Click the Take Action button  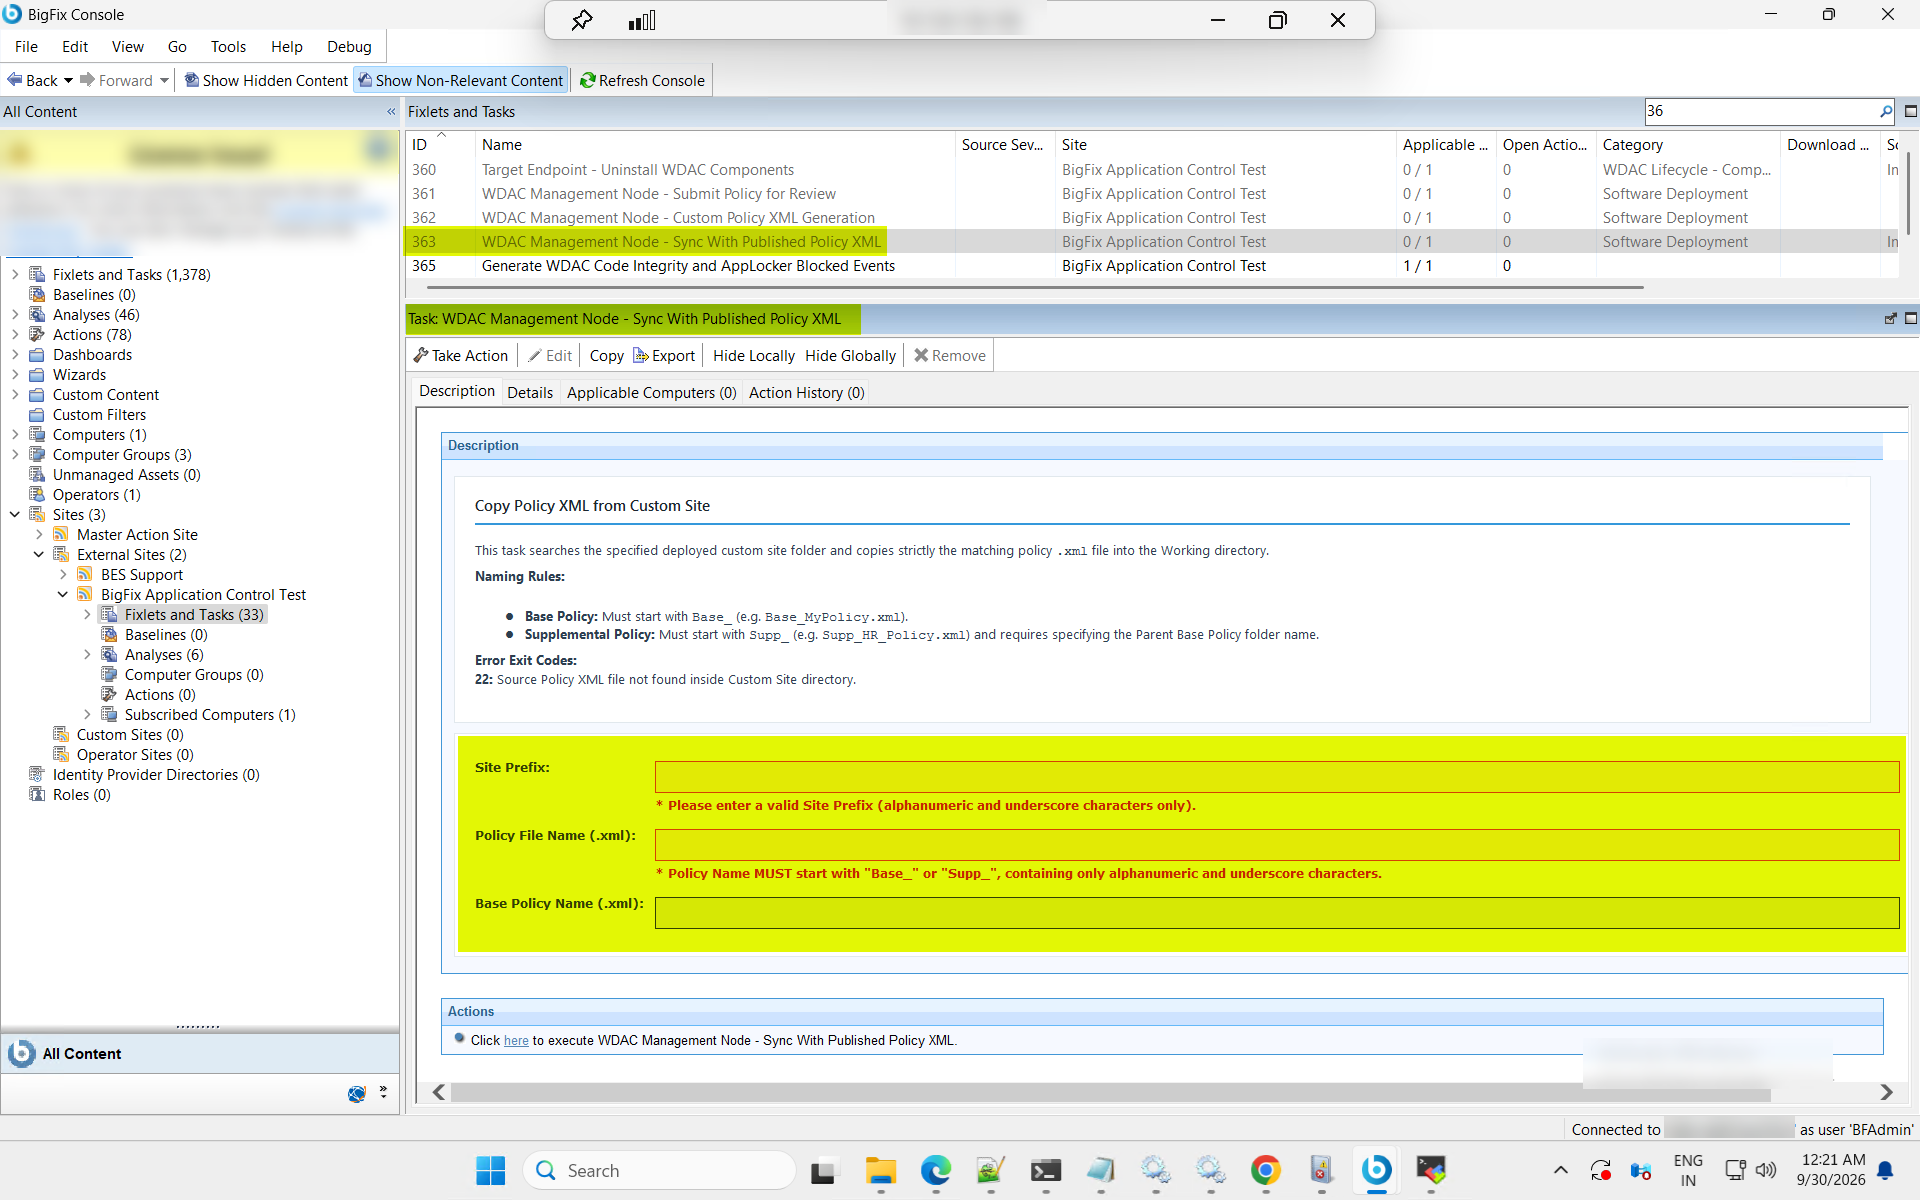click(x=461, y=355)
